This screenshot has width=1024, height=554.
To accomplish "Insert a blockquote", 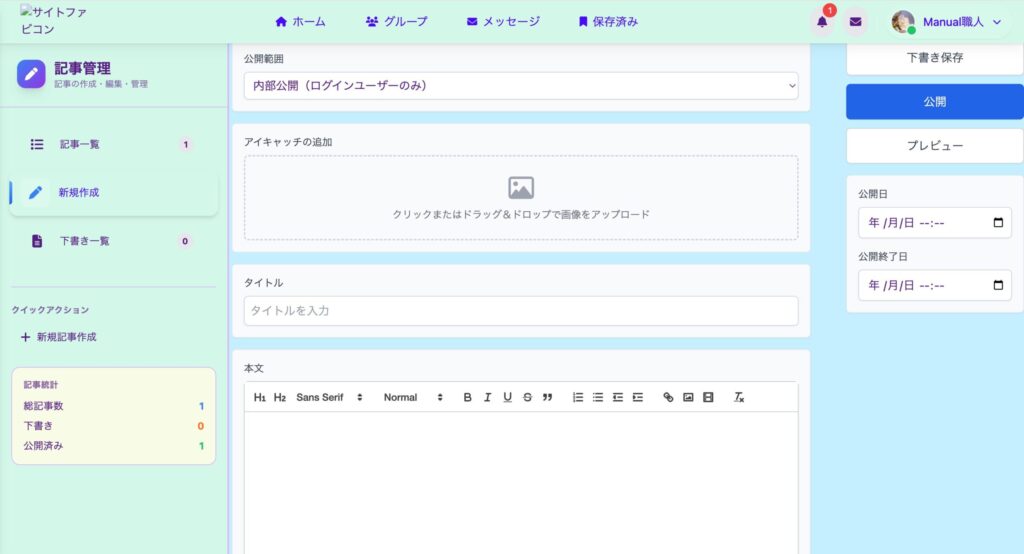I will (x=547, y=397).
